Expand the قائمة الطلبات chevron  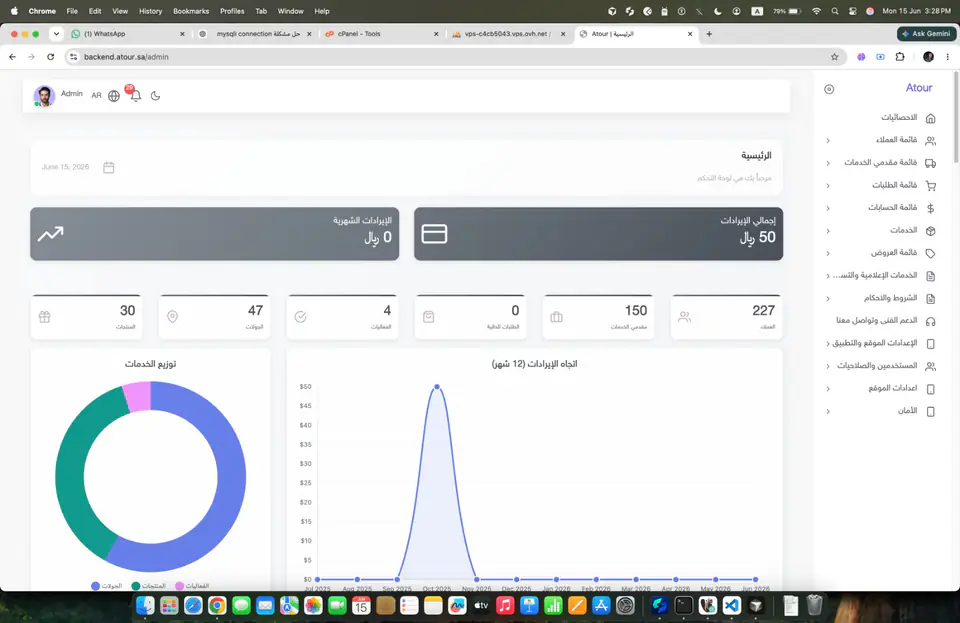[x=828, y=185]
